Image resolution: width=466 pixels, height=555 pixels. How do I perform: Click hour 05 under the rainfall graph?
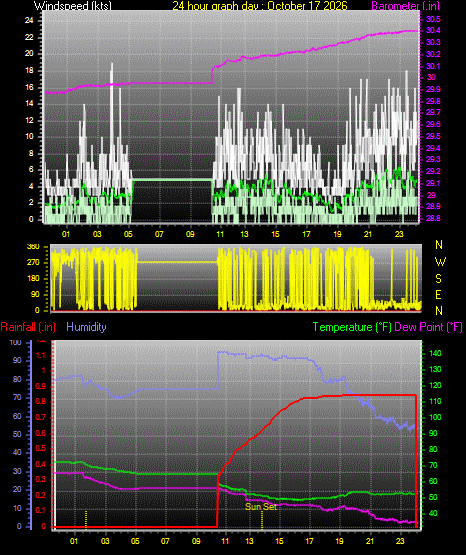pos(135,541)
